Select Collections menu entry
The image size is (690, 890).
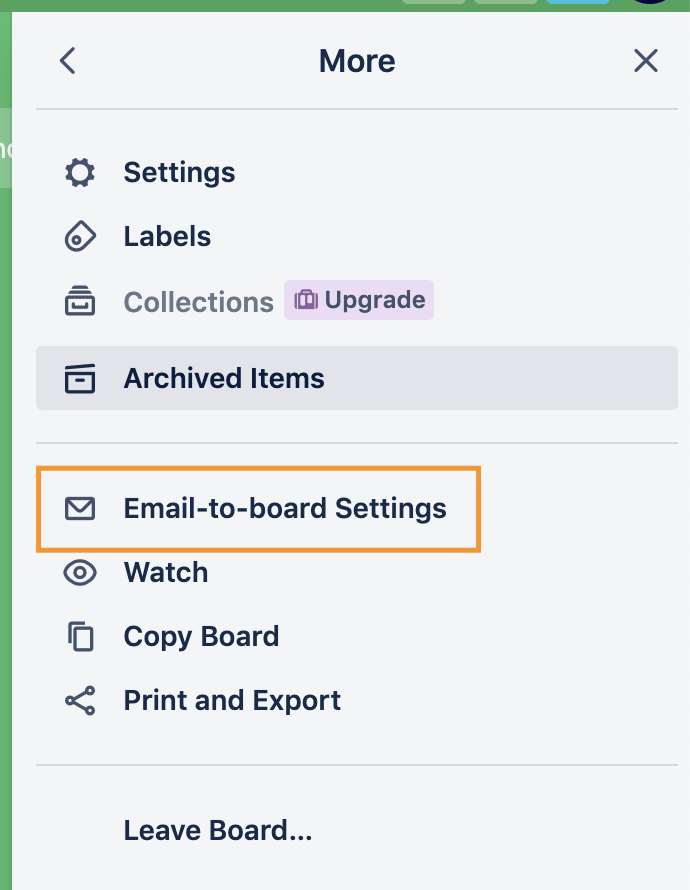(198, 301)
